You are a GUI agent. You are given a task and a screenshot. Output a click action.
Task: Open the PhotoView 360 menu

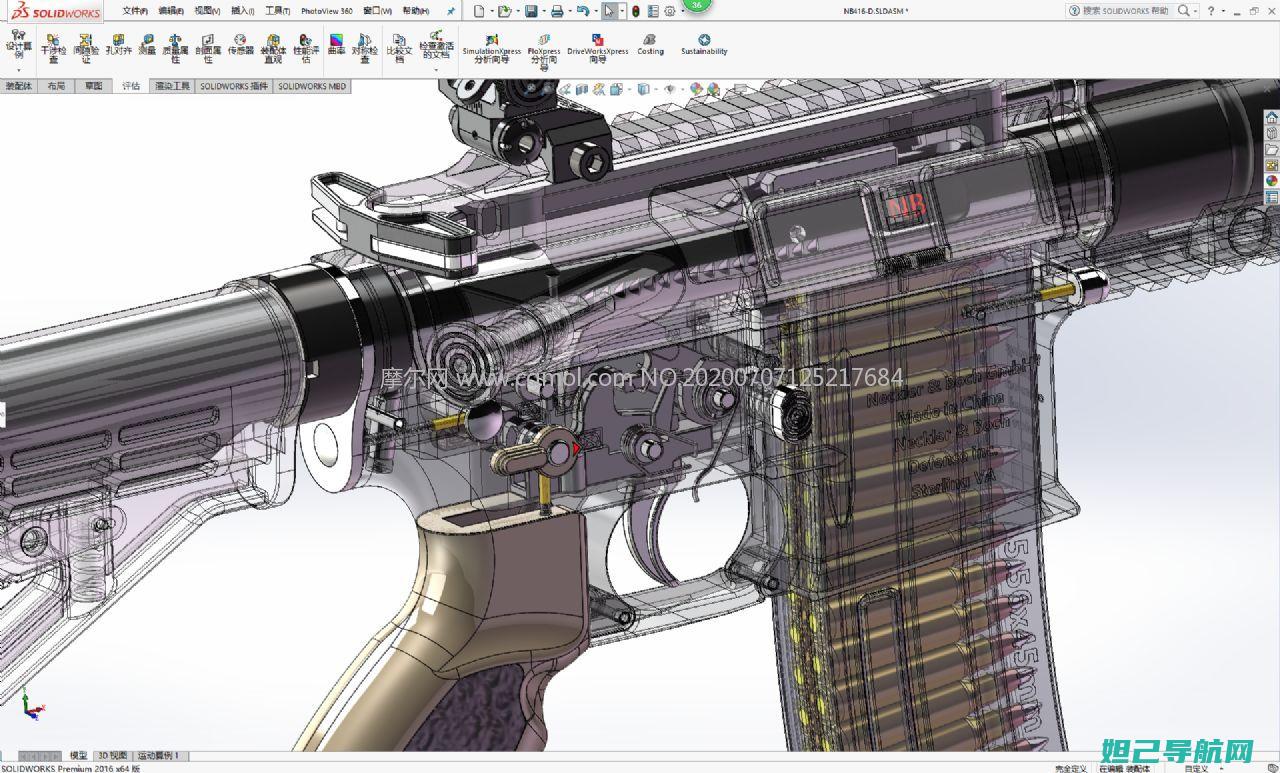pos(327,11)
